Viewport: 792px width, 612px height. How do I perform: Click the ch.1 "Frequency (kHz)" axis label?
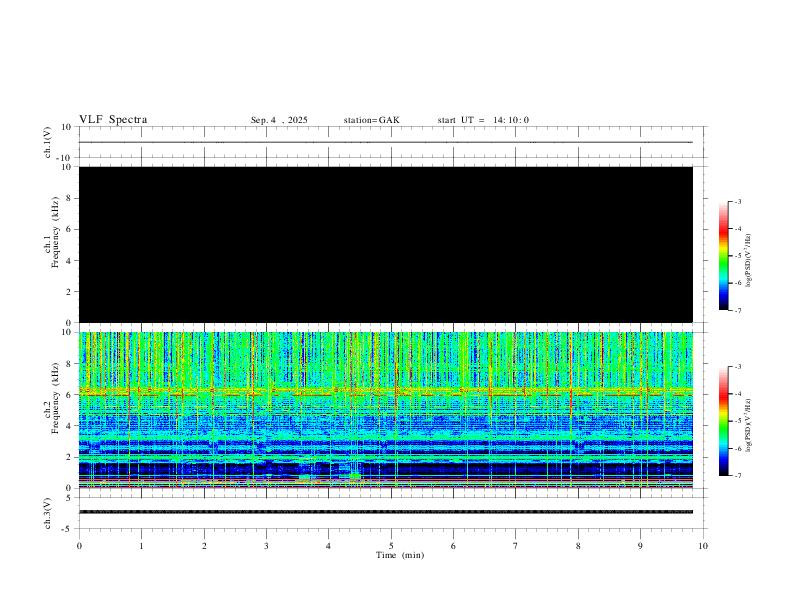click(x=55, y=232)
